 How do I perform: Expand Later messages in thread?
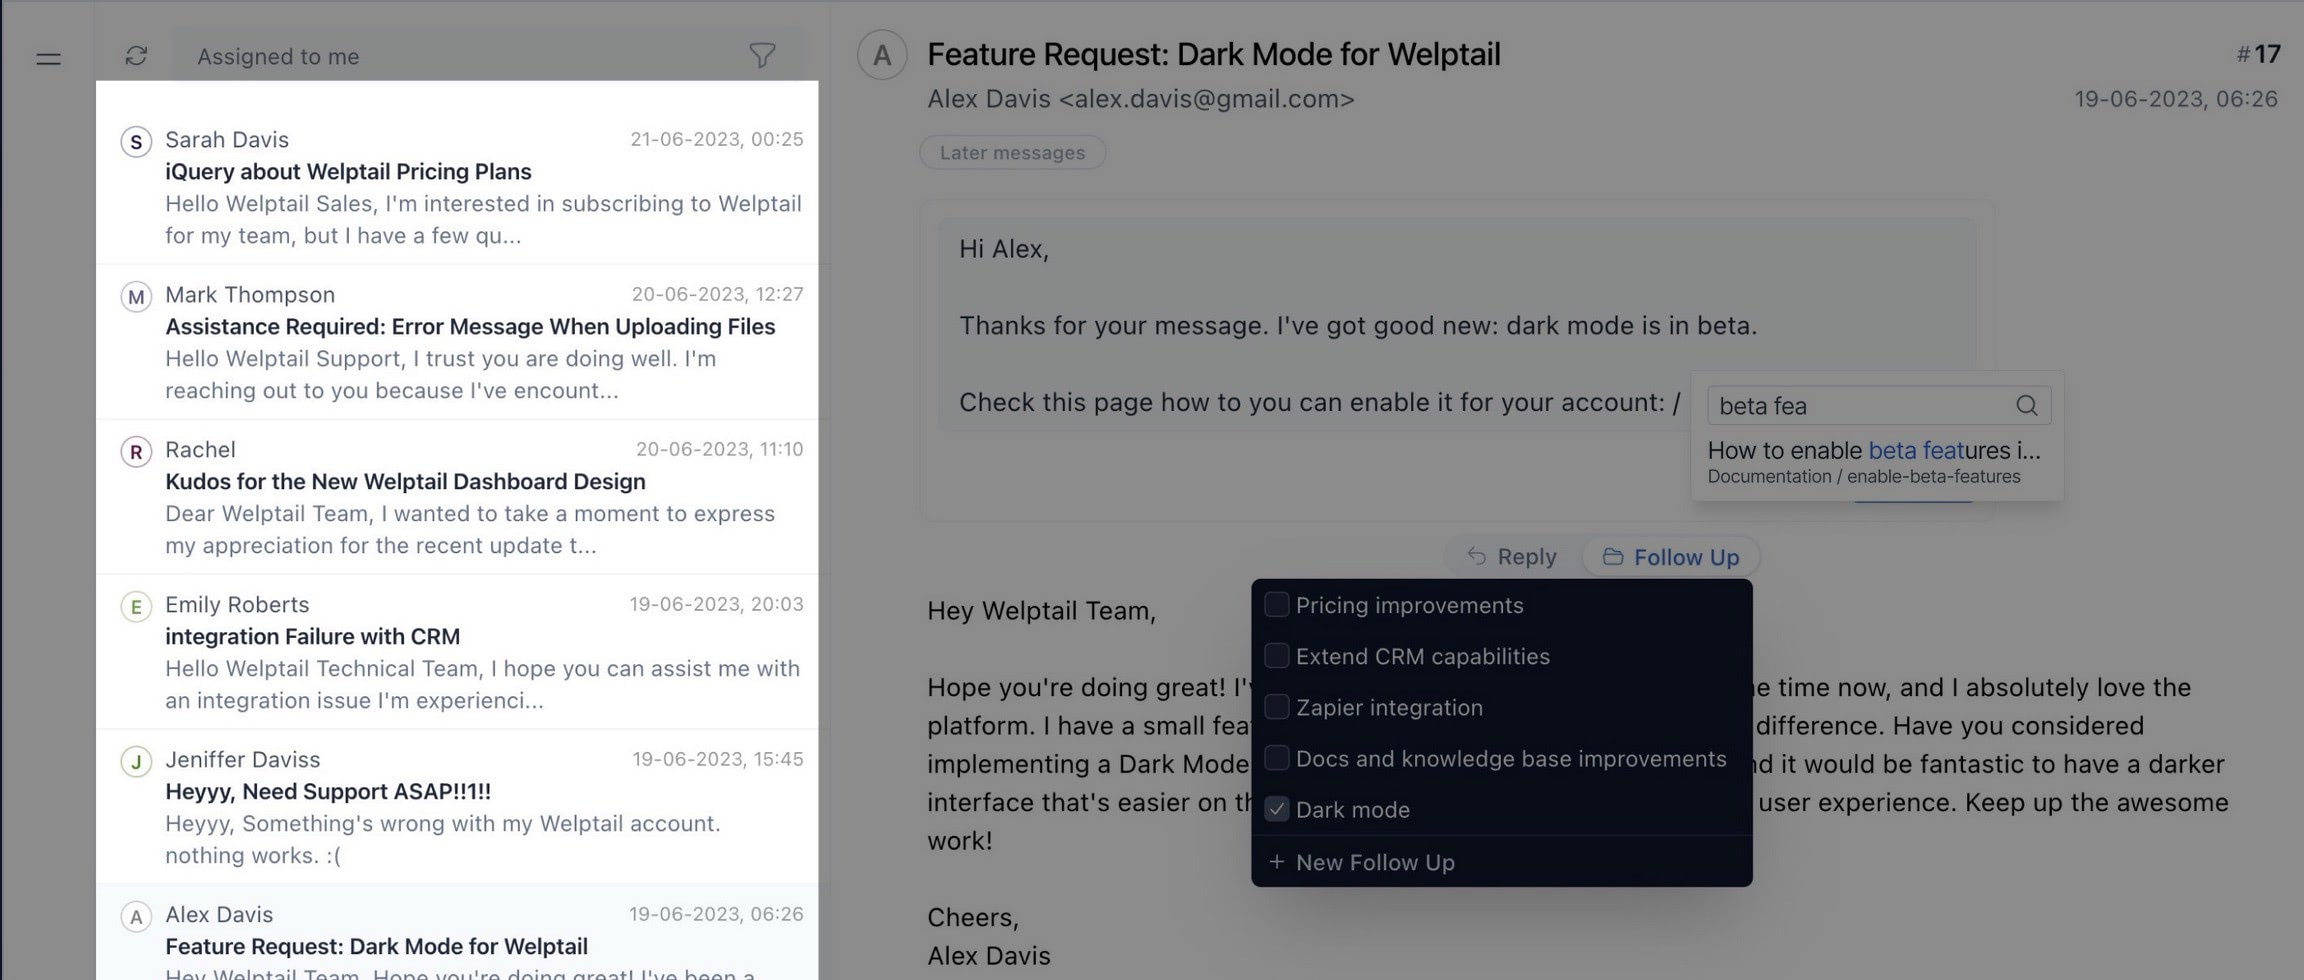pos(1012,152)
